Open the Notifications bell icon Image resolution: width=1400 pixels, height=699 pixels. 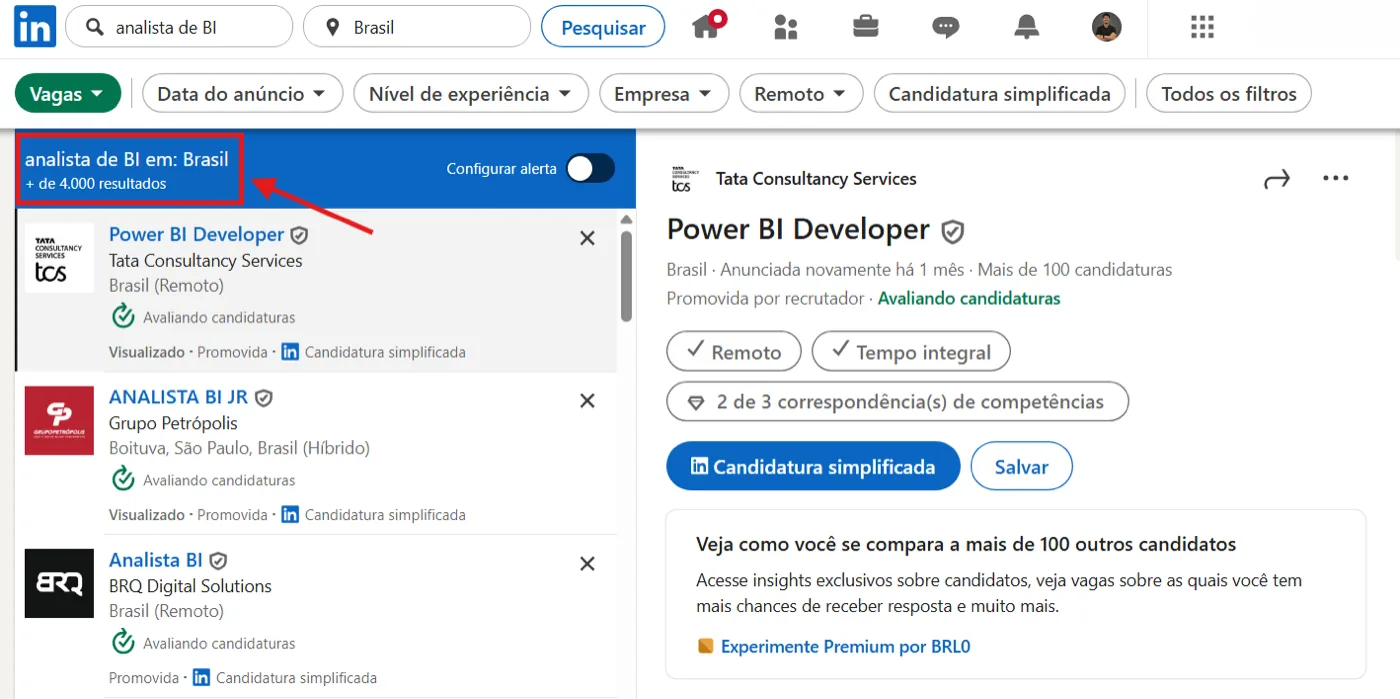[x=1026, y=27]
